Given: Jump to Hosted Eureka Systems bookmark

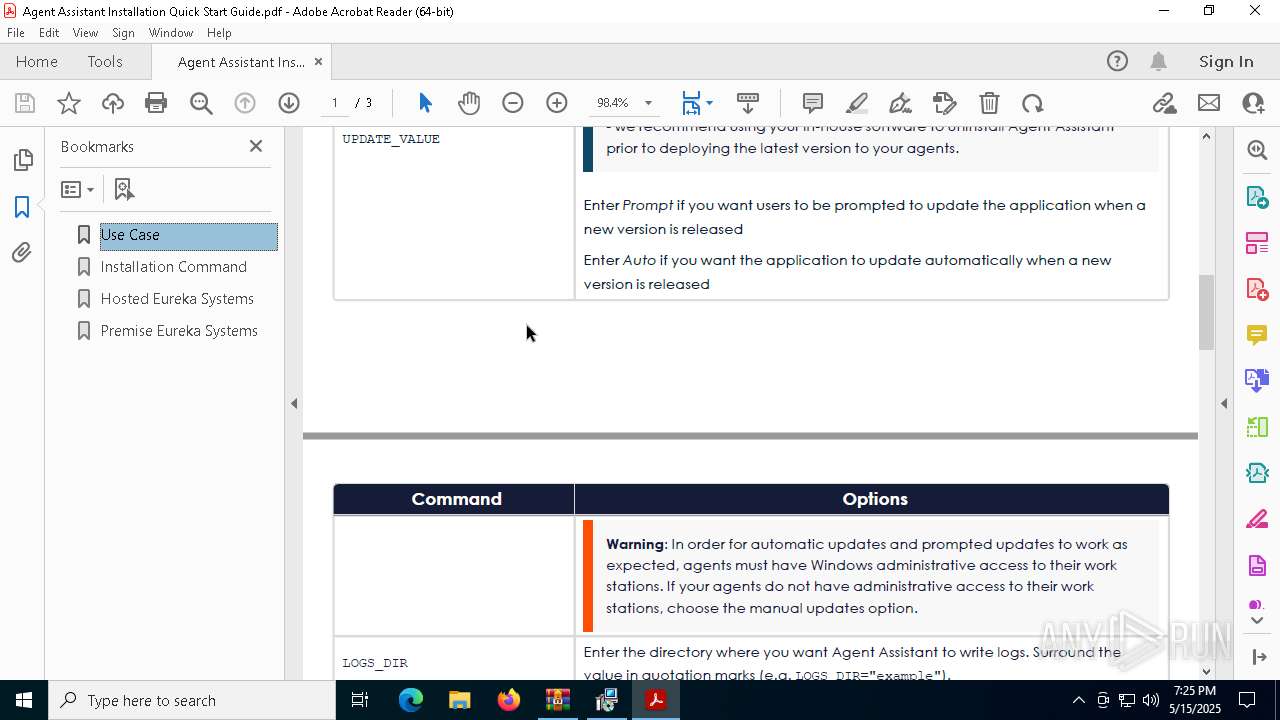Looking at the screenshot, I should (x=177, y=299).
